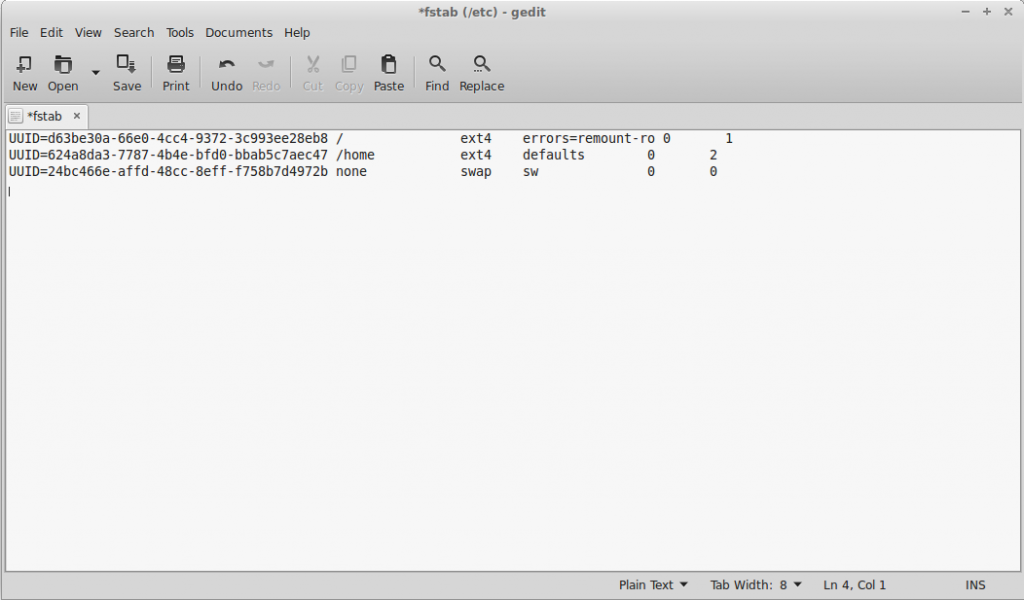Click the pass number 1 on root line

click(x=729, y=138)
